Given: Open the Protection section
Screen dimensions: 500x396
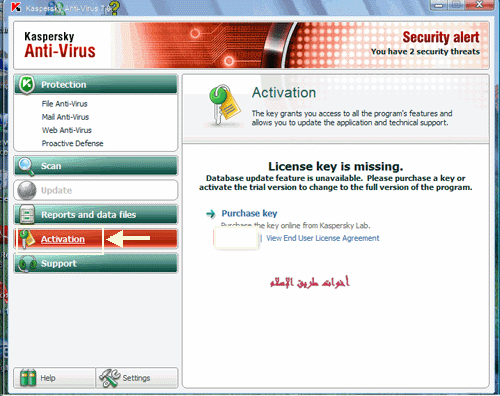Looking at the screenshot, I should [96, 84].
